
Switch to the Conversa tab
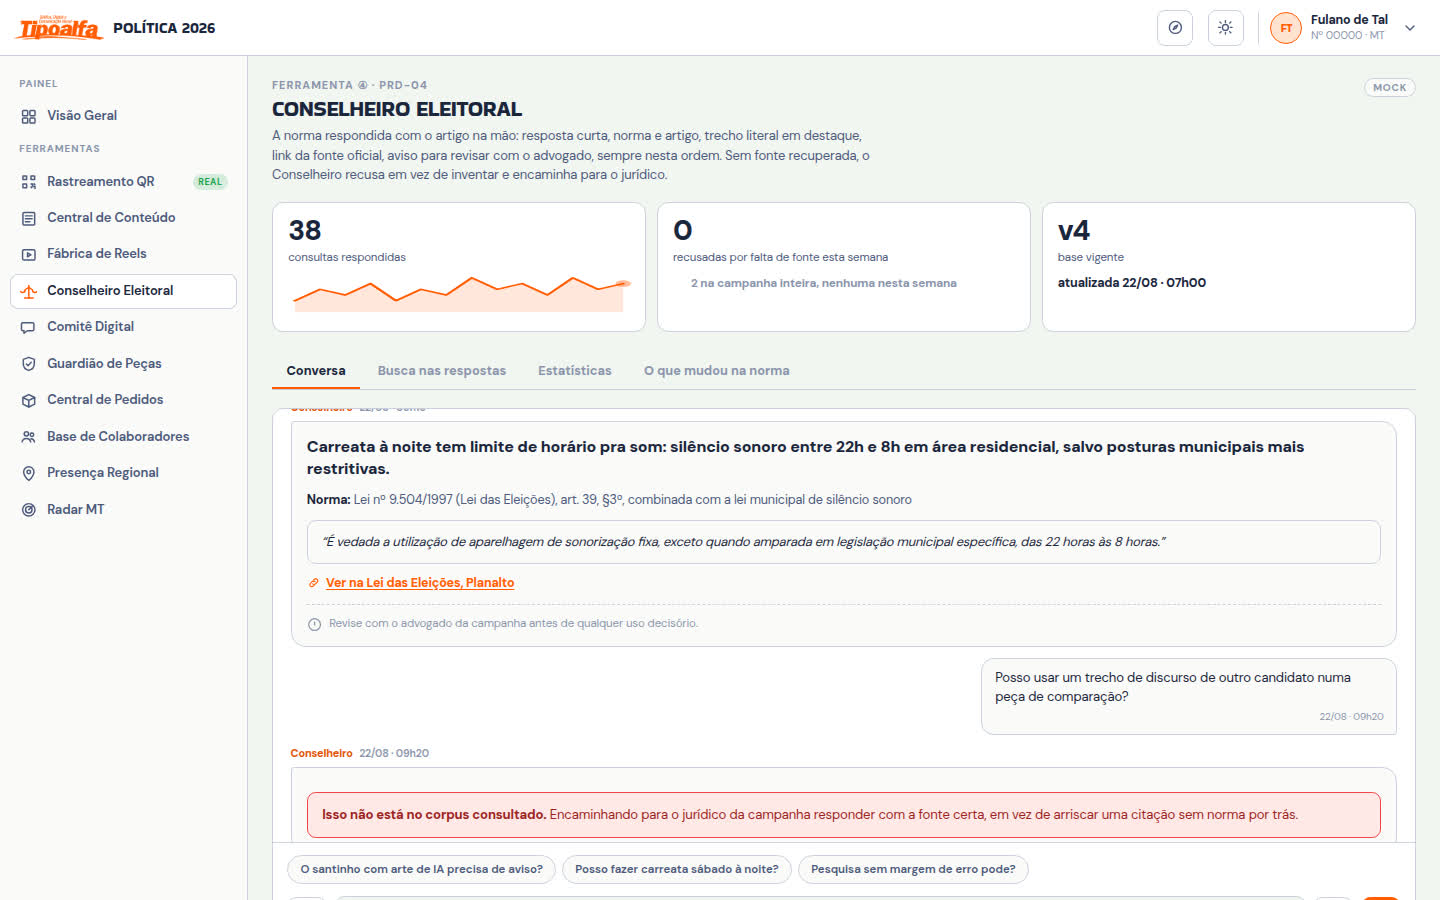[x=316, y=370]
